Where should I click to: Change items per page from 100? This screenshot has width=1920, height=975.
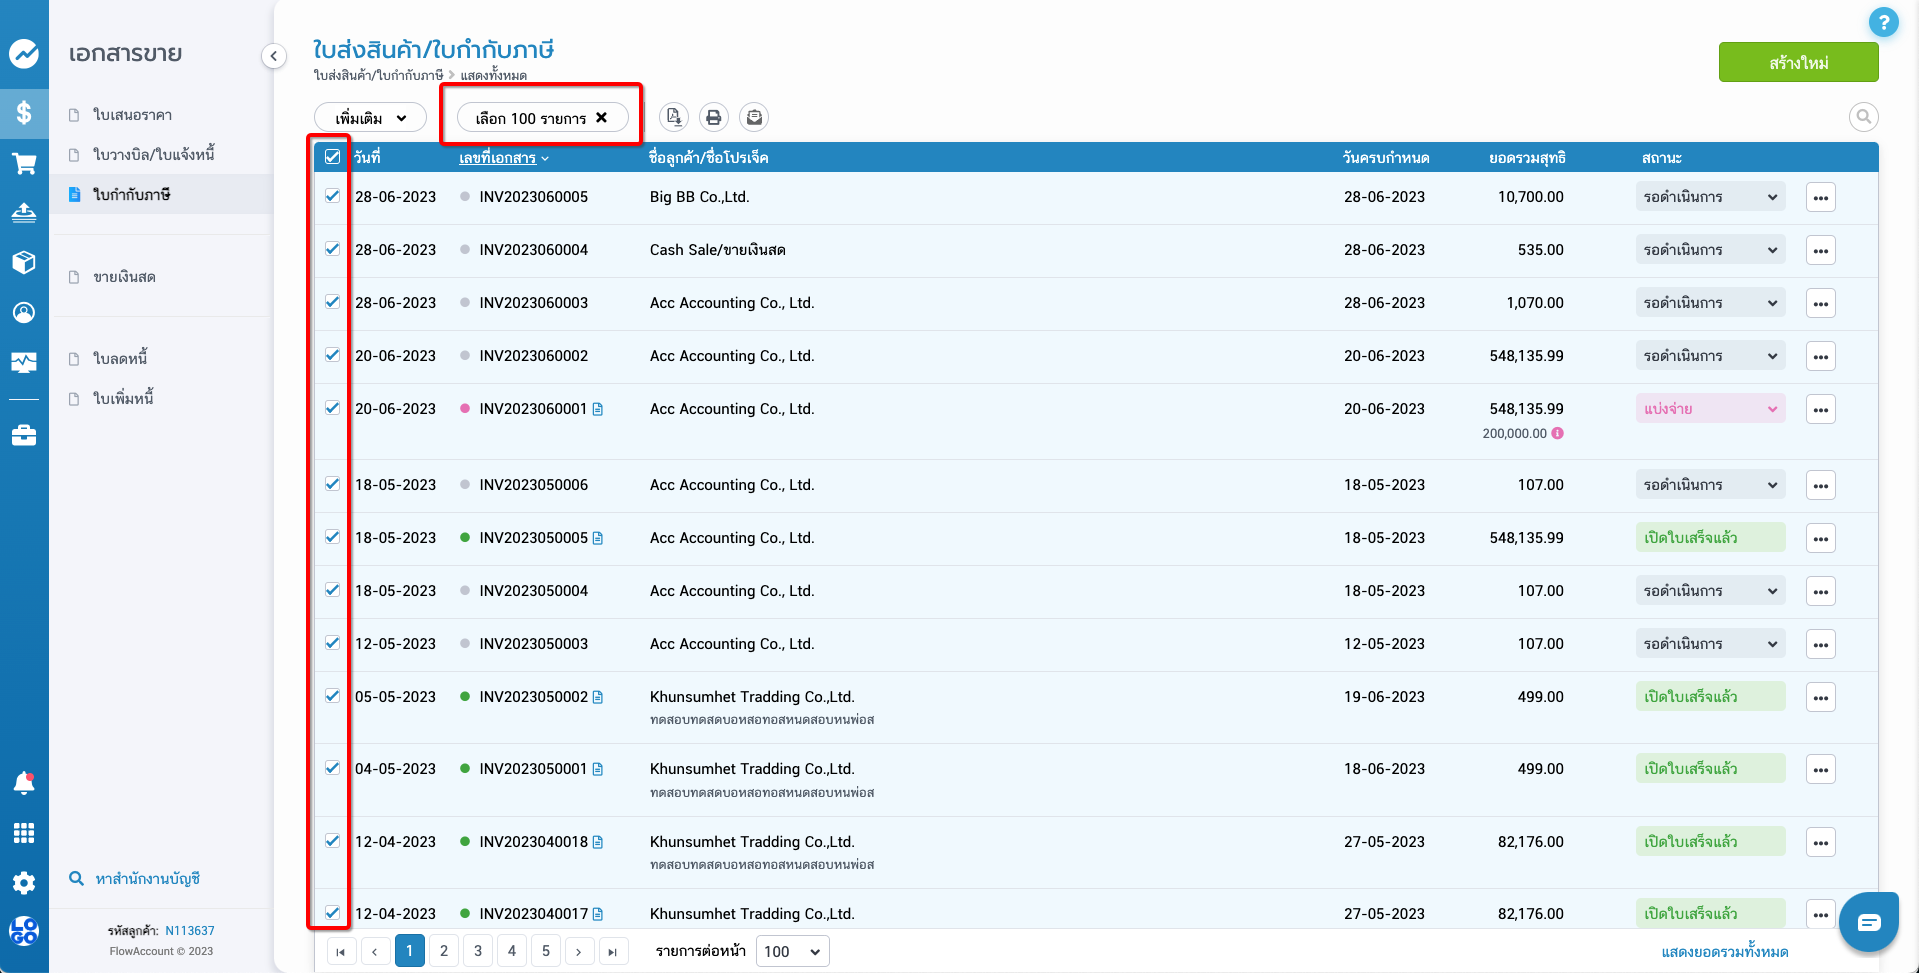point(791,951)
